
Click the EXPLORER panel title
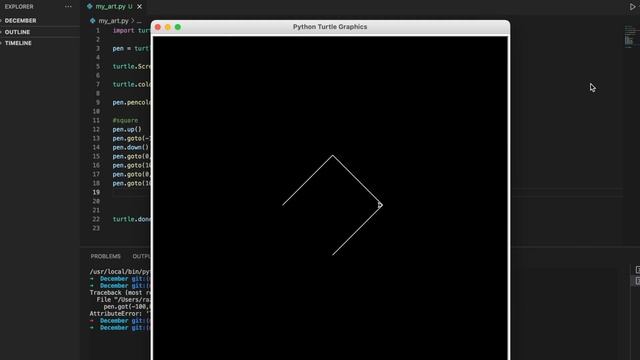(19, 7)
